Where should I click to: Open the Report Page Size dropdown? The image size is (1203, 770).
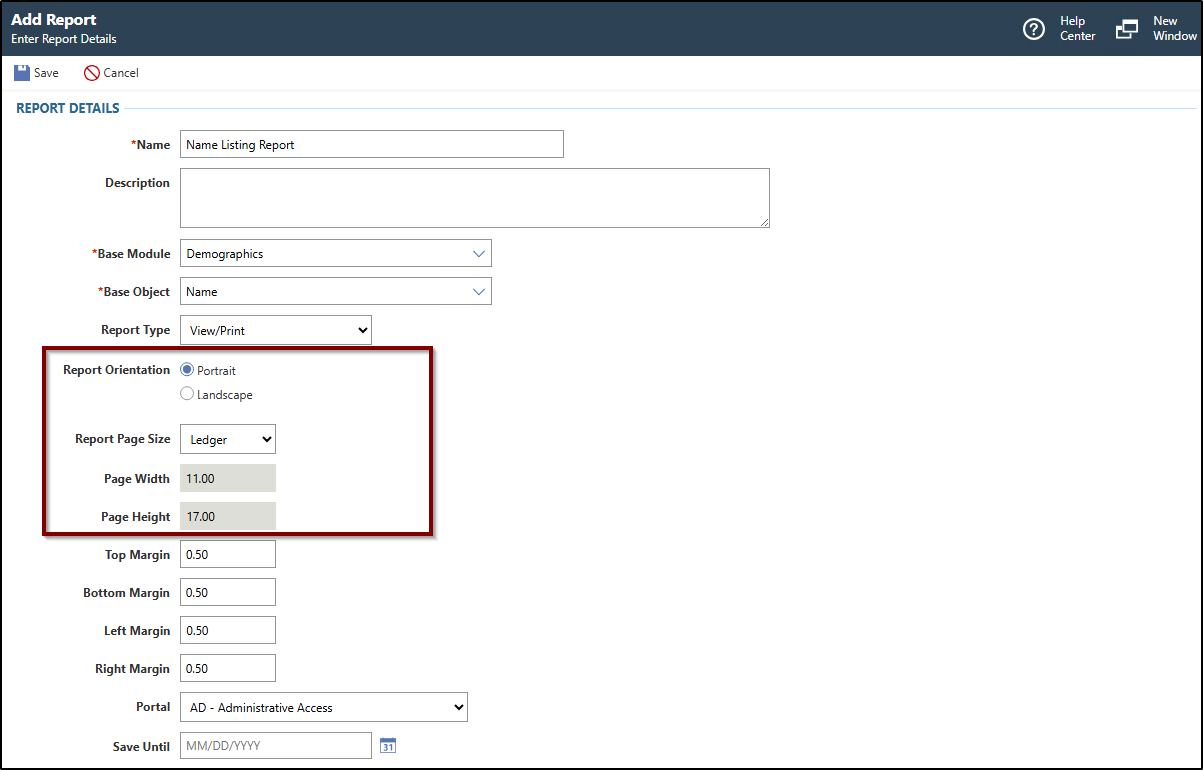227,439
